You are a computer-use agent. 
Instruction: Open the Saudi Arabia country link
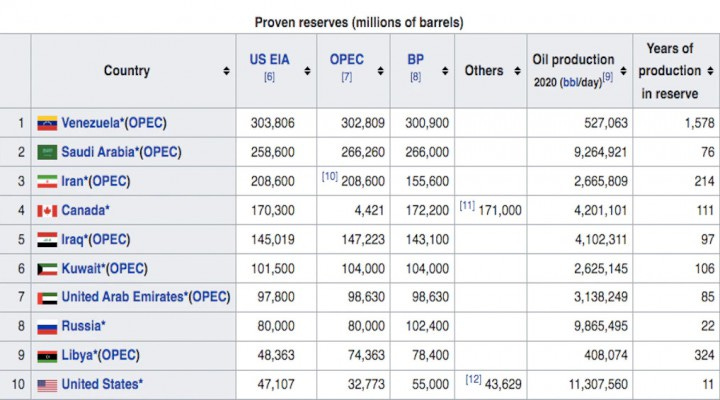[98, 152]
